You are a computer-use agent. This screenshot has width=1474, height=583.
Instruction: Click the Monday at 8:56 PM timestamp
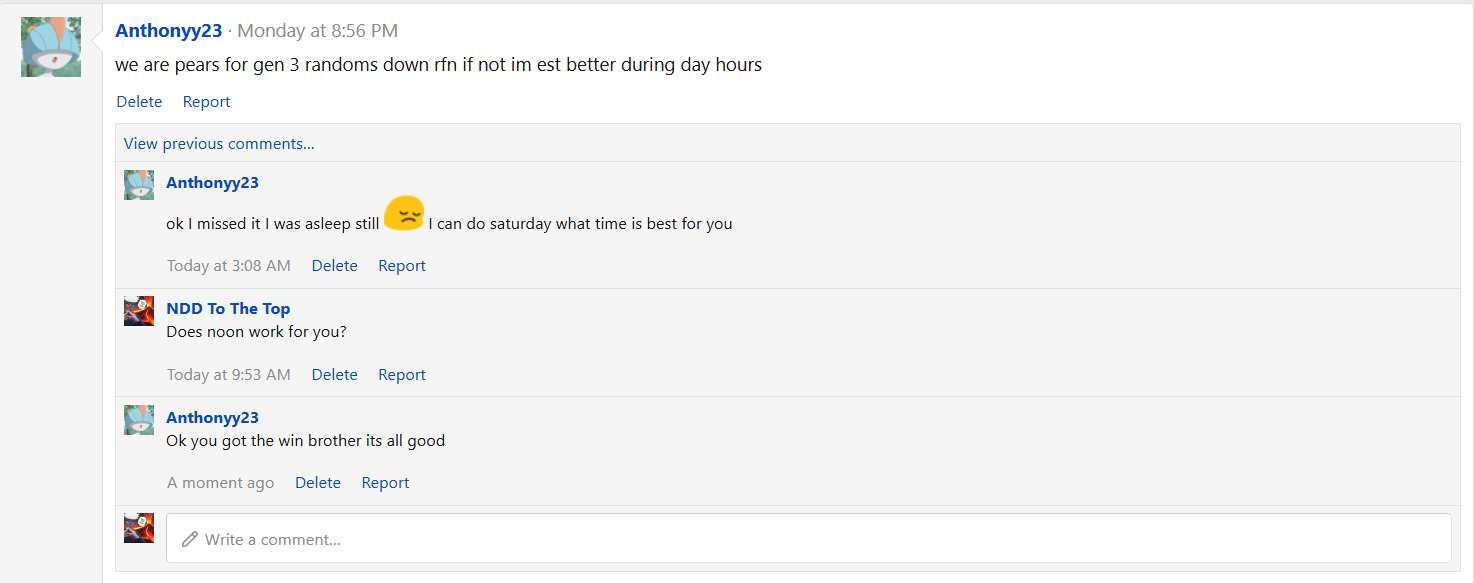tap(317, 30)
